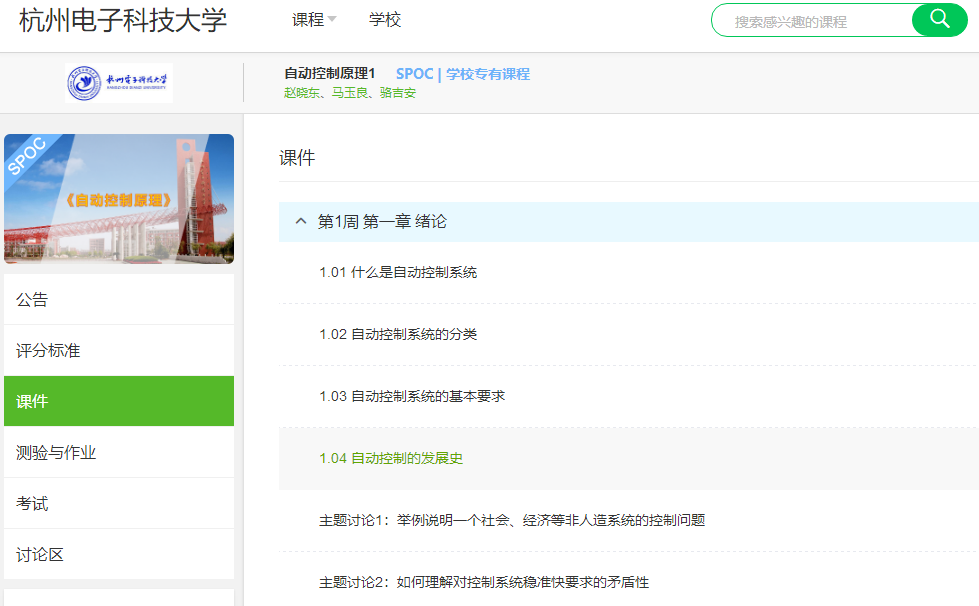
Task: Open the 课程 dropdown menu
Action: pyautogui.click(x=314, y=20)
